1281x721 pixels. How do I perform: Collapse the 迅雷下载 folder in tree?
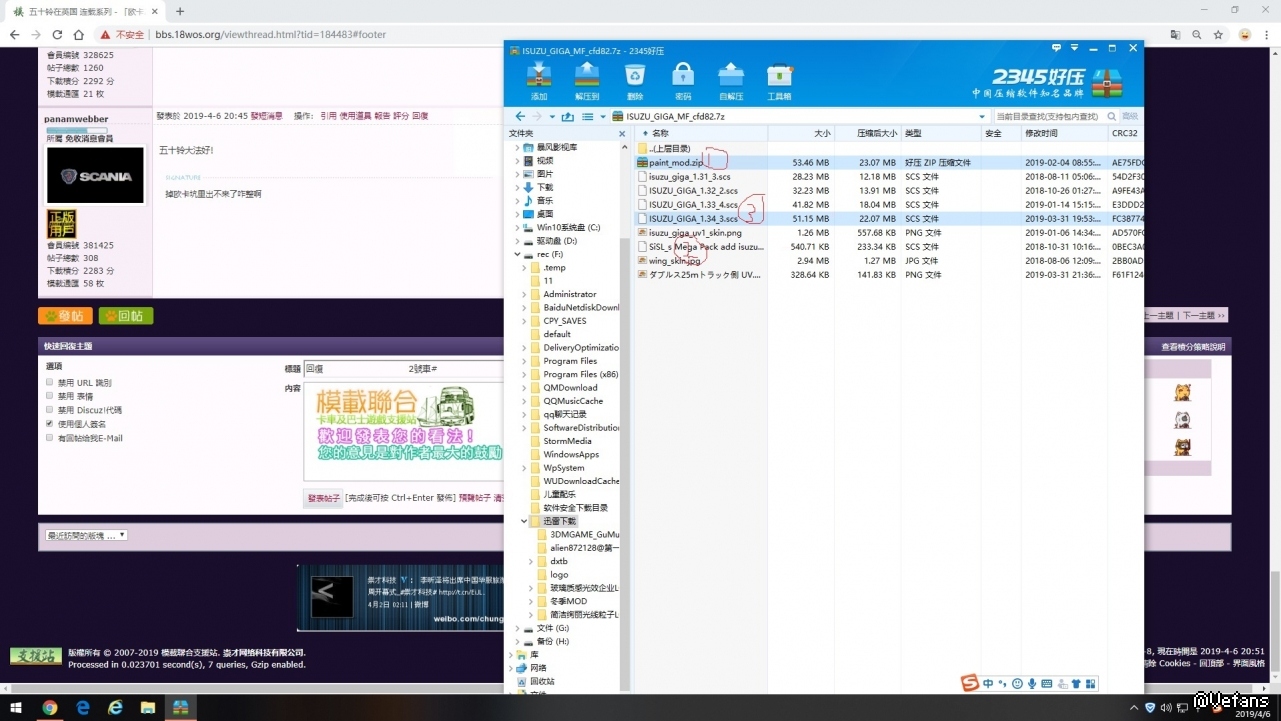coord(523,521)
